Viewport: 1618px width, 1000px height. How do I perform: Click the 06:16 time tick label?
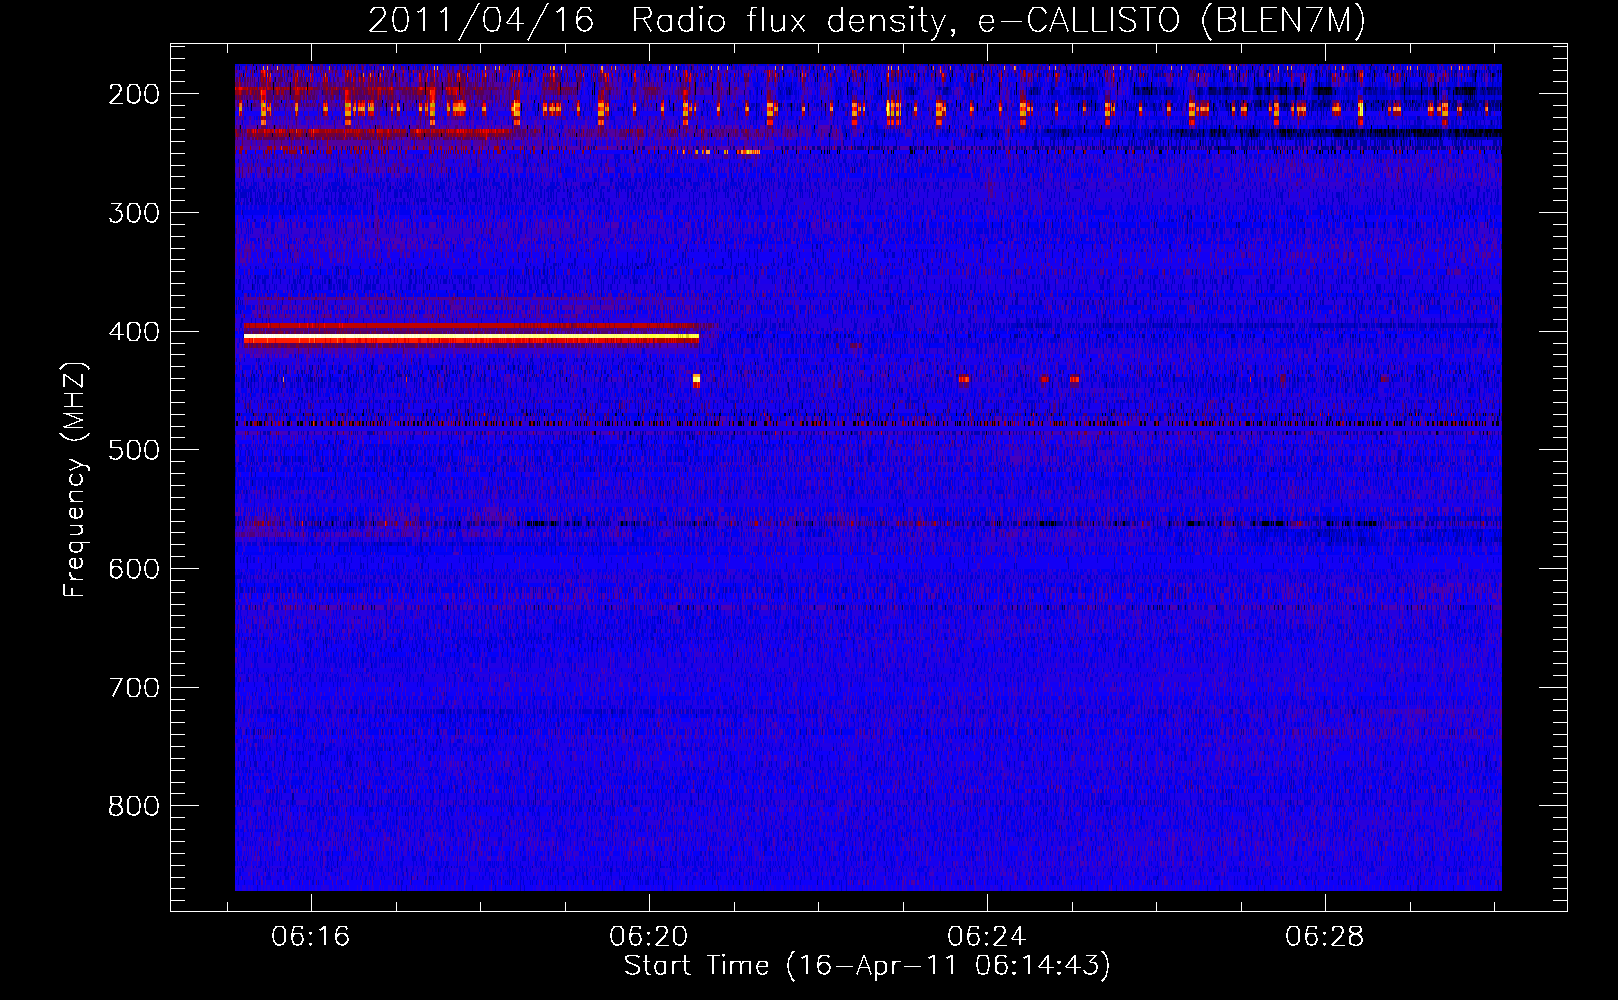pyautogui.click(x=311, y=937)
